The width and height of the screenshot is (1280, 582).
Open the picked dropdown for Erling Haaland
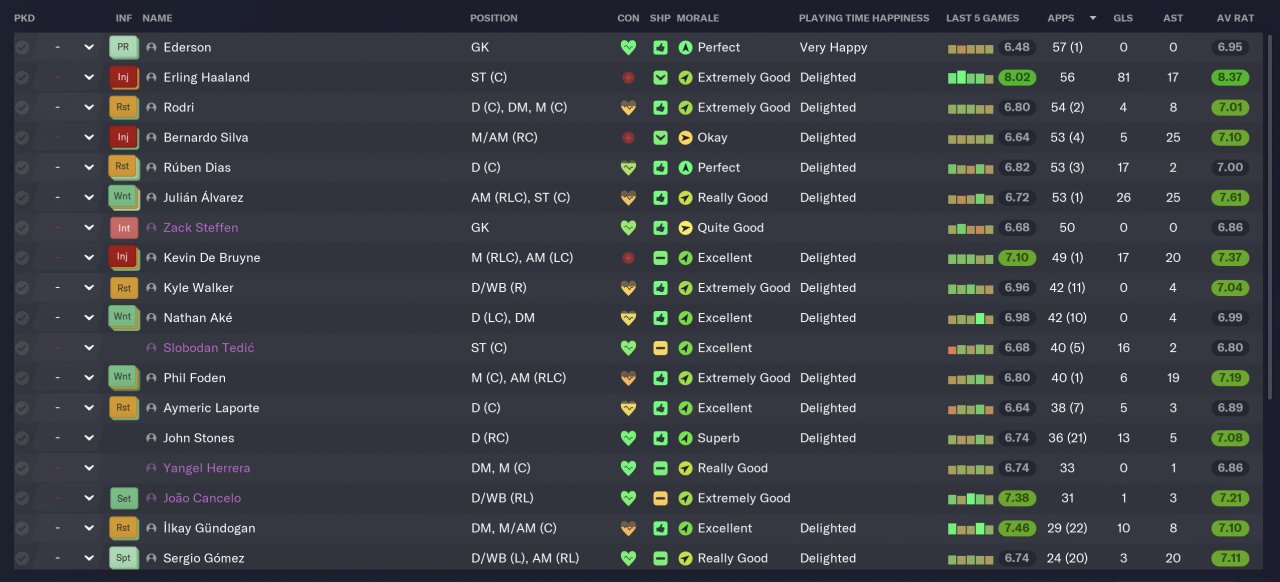click(x=89, y=77)
